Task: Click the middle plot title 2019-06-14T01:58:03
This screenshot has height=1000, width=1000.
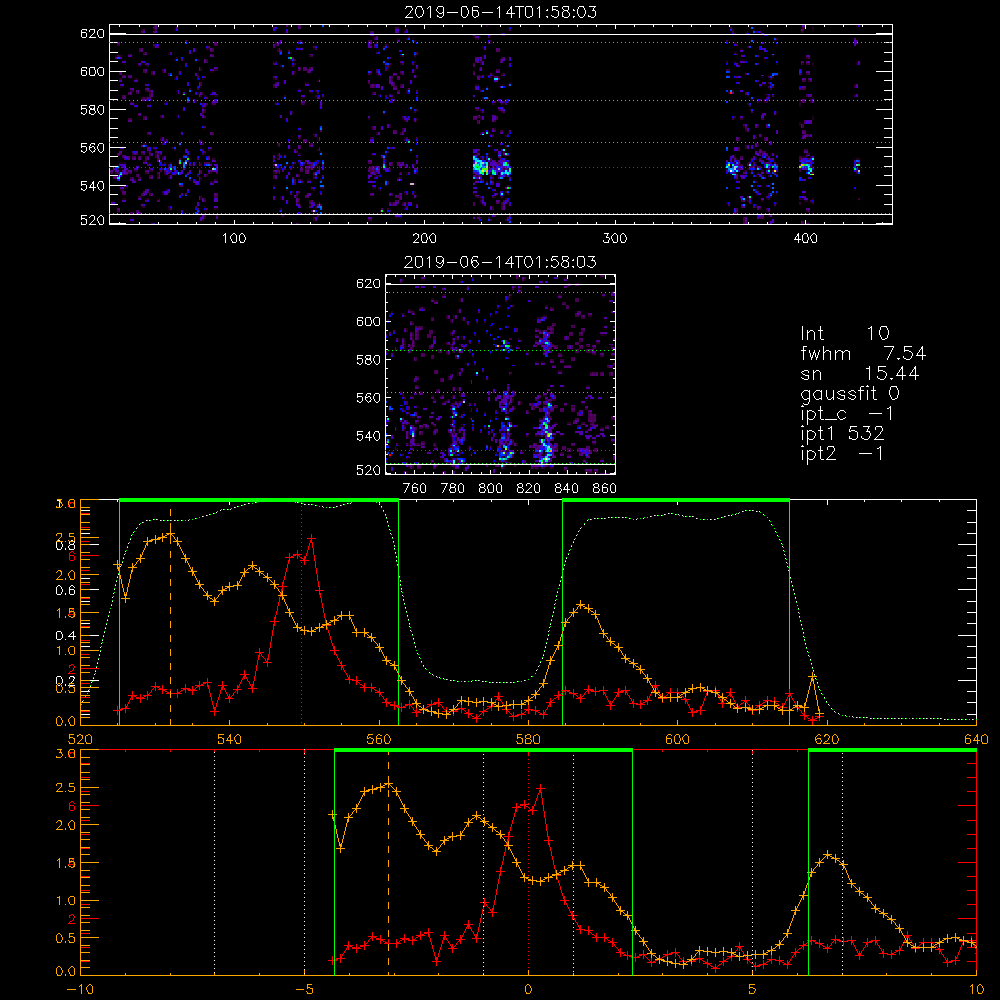Action: pyautogui.click(x=500, y=262)
